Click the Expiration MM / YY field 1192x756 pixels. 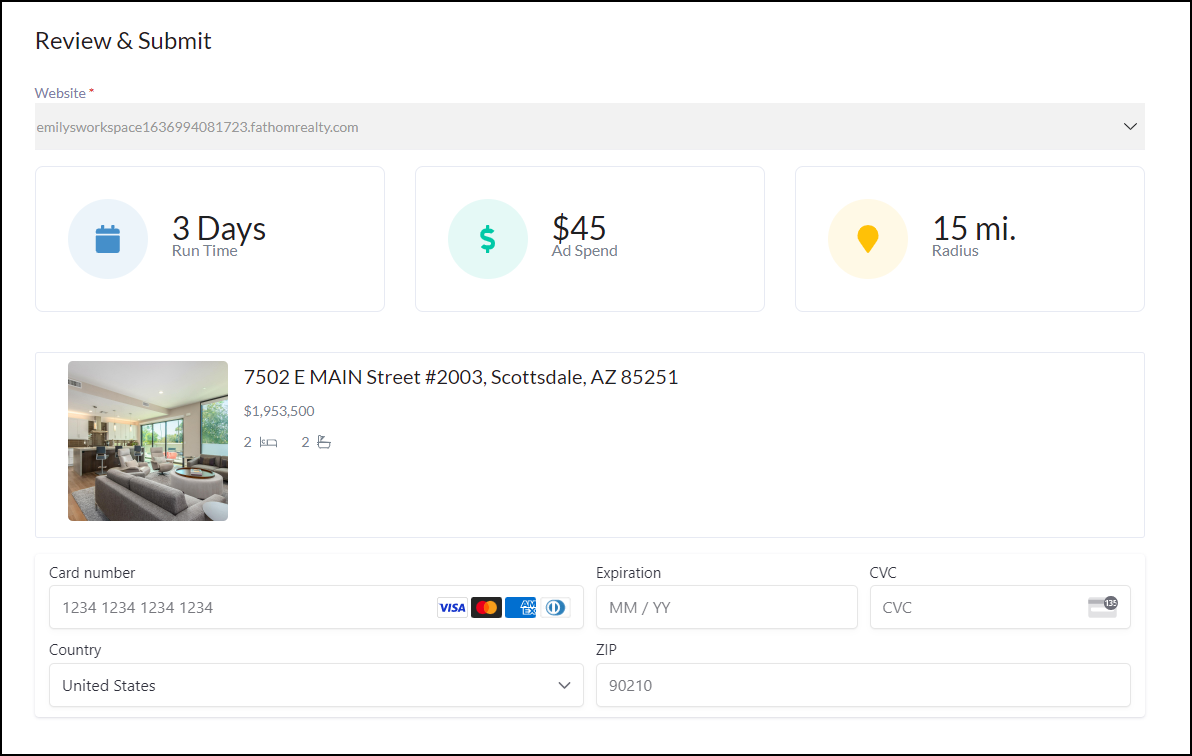(x=727, y=607)
